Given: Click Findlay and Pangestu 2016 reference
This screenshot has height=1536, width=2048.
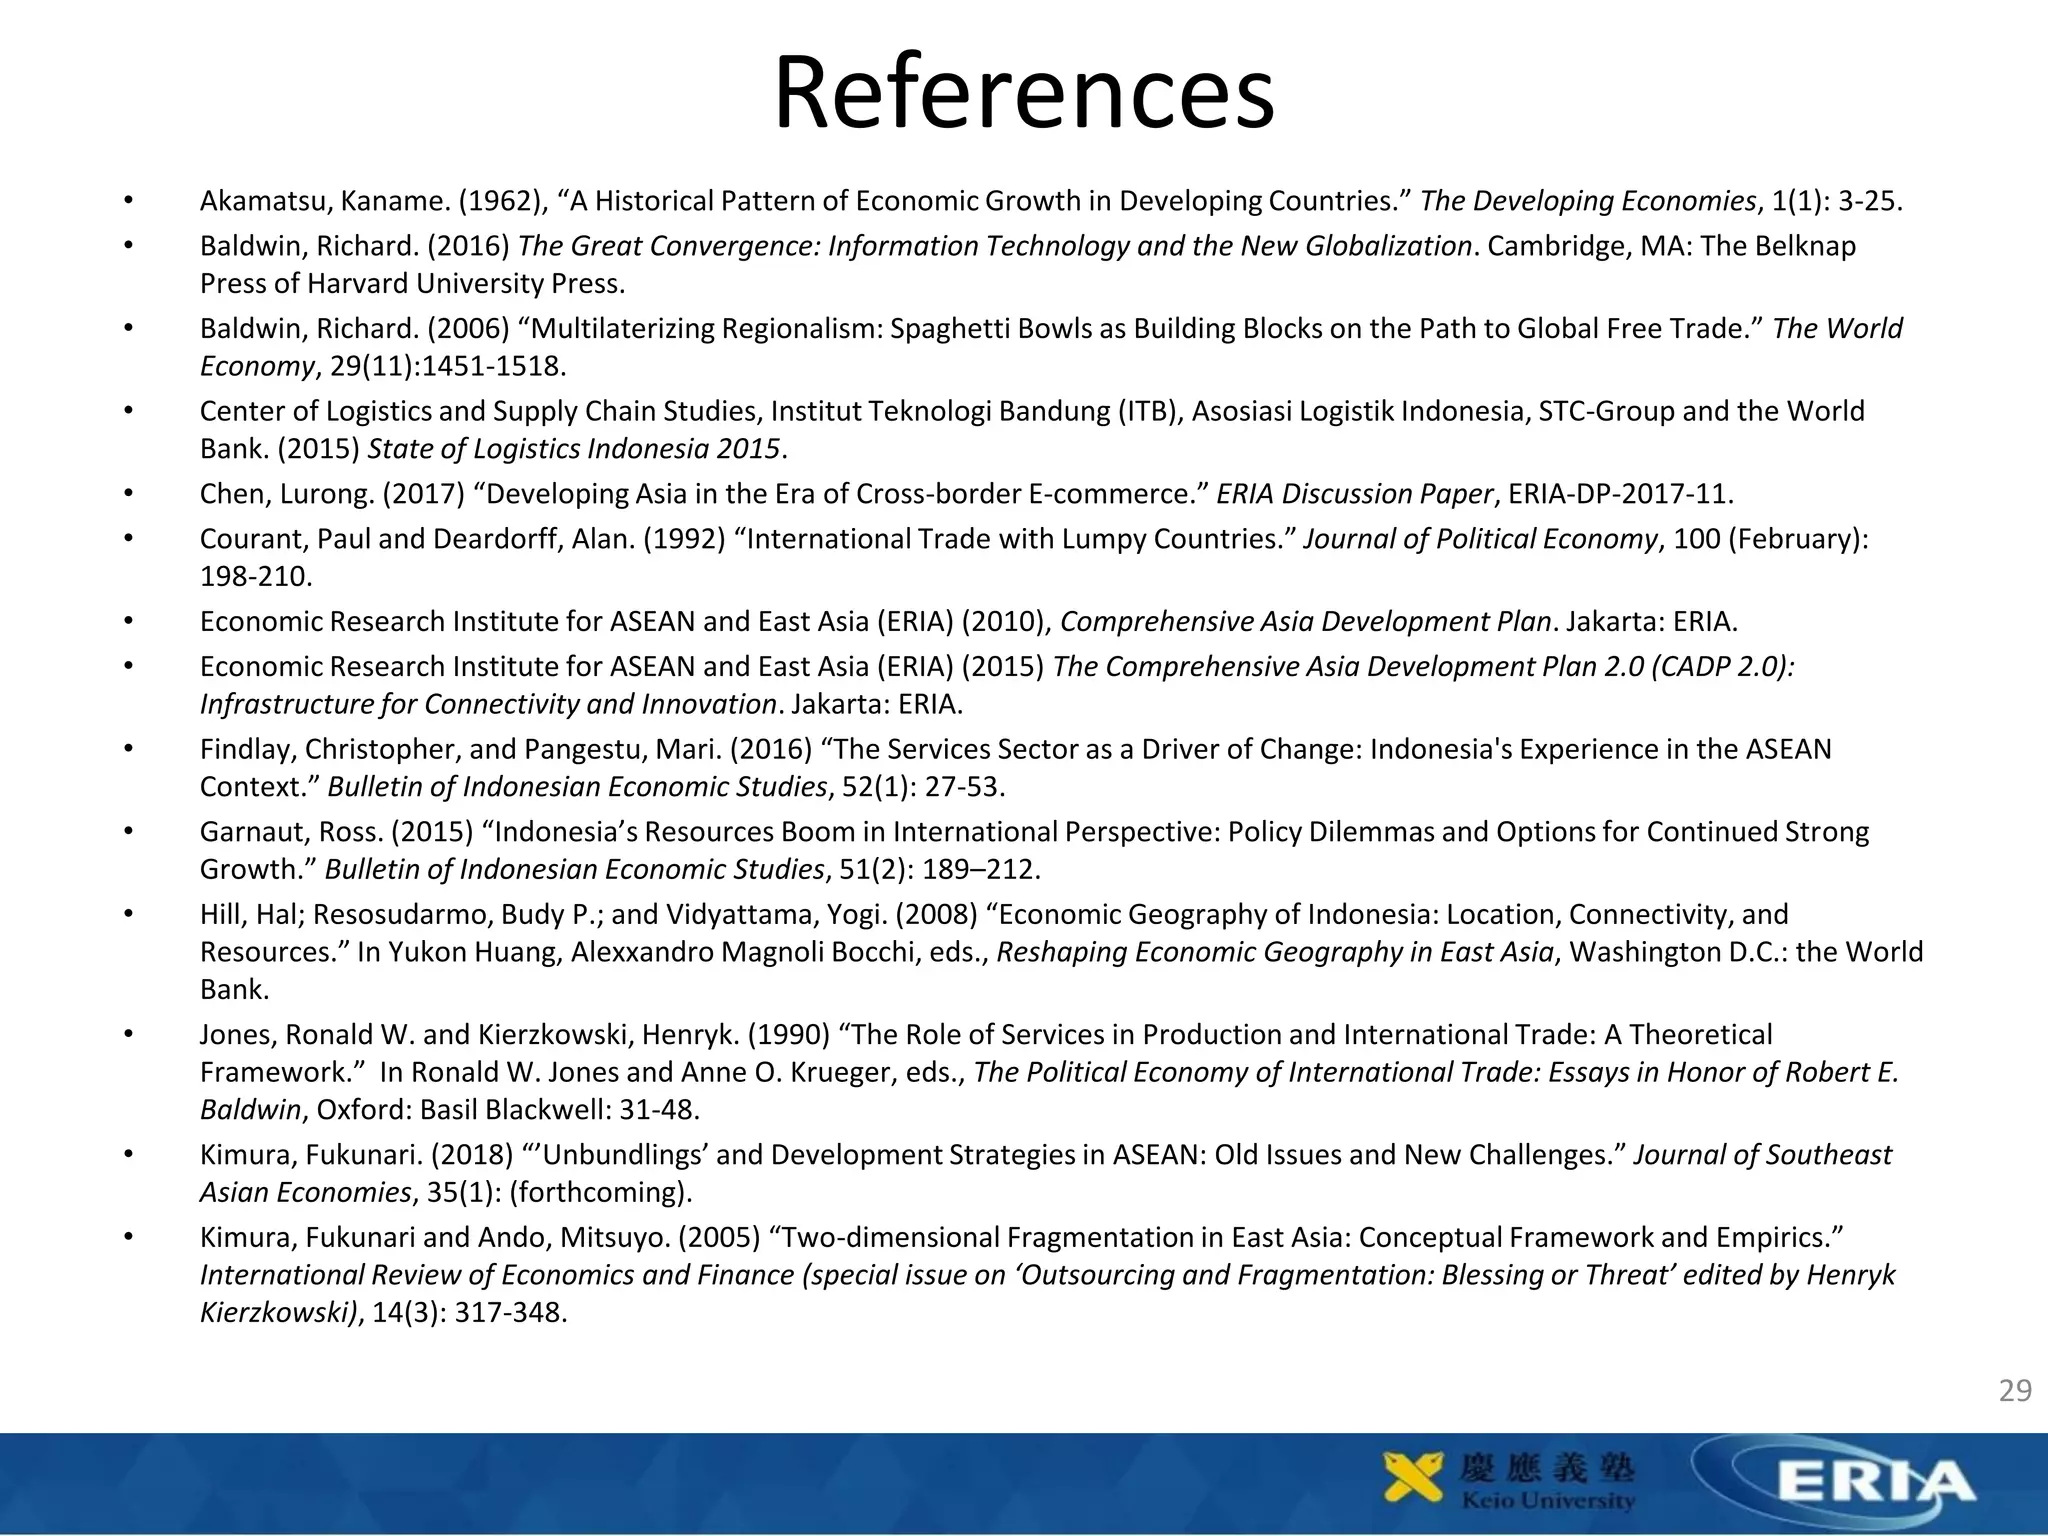Looking at the screenshot, I should coord(1015,750).
